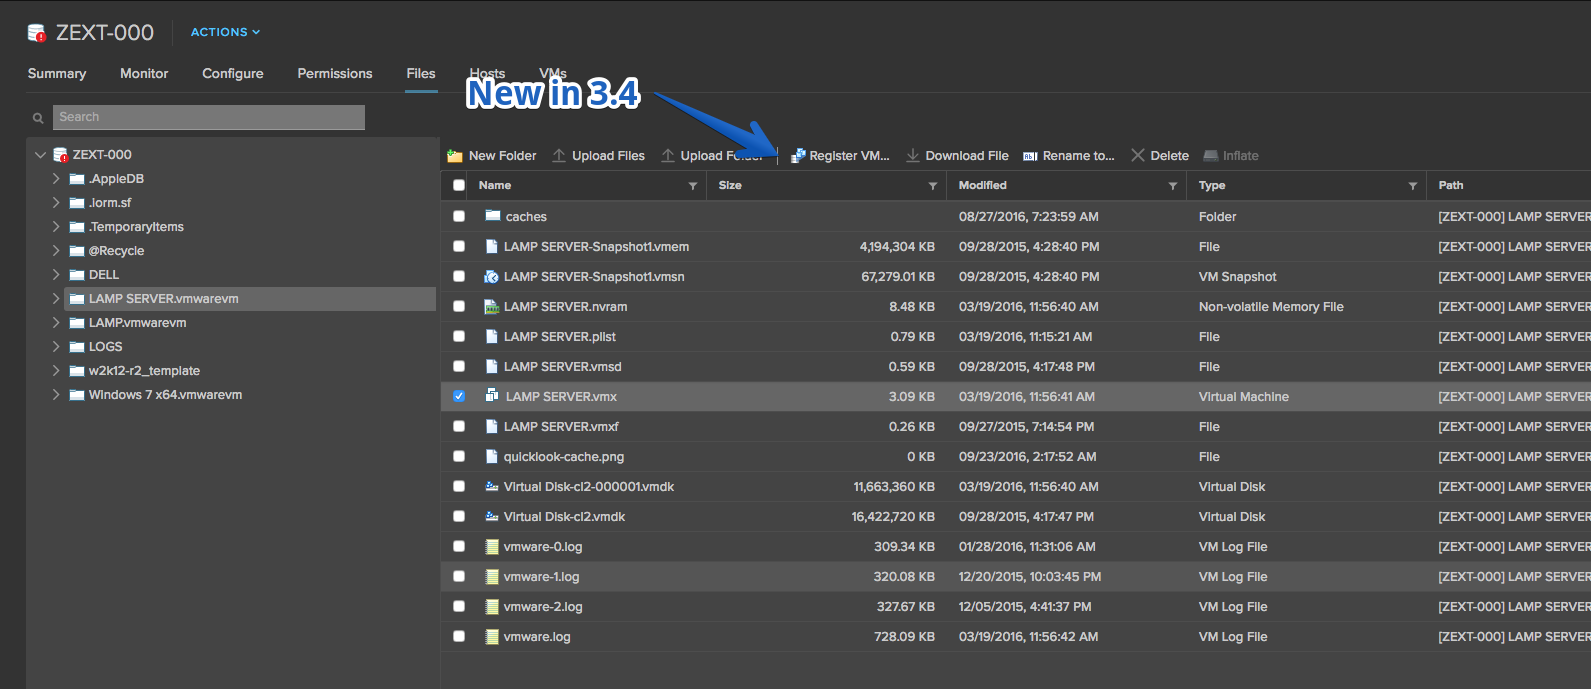This screenshot has width=1591, height=689.
Task: Click Register VM... button label
Action: point(849,156)
